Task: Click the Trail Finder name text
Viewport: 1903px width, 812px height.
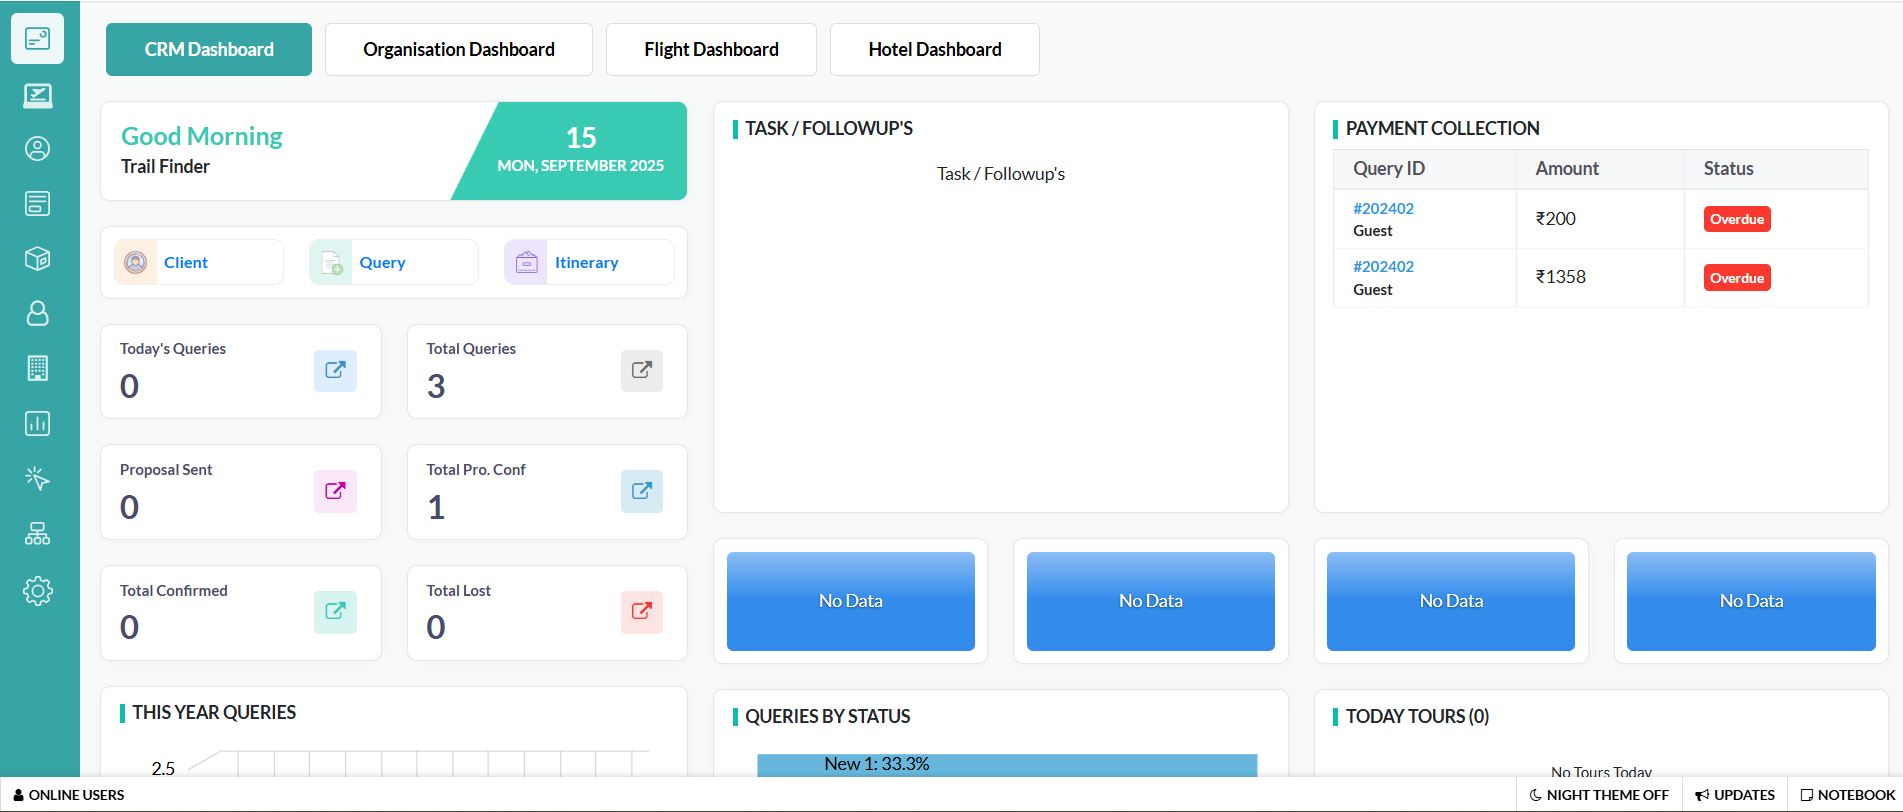Action: point(165,166)
